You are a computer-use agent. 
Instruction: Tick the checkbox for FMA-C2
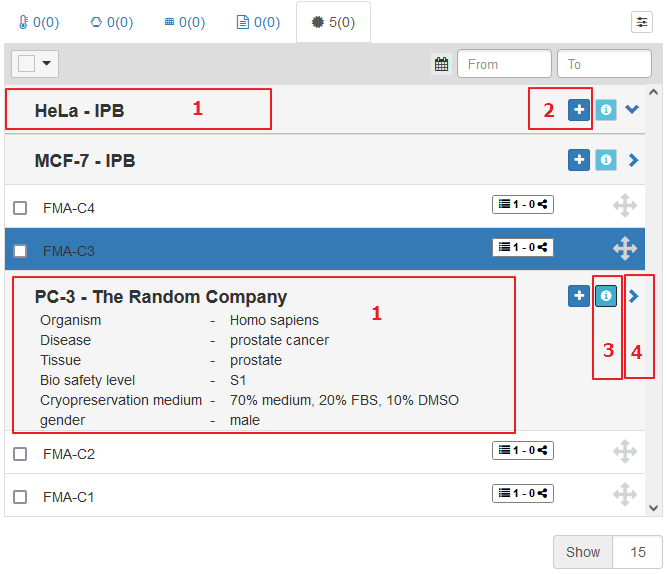tap(20, 454)
